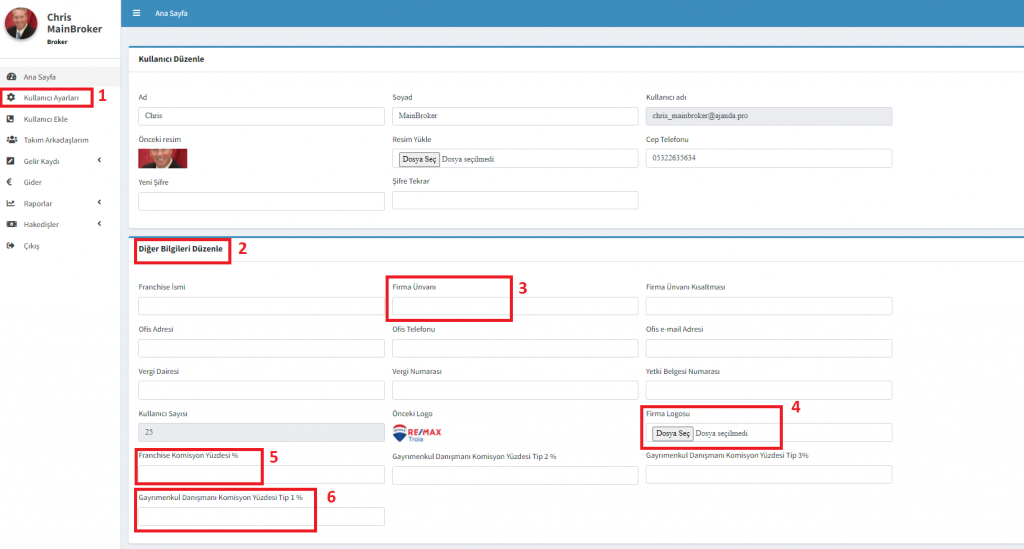This screenshot has width=1024, height=549.
Task: Click the RE/MAX Önceki Logo image
Action: [418, 432]
